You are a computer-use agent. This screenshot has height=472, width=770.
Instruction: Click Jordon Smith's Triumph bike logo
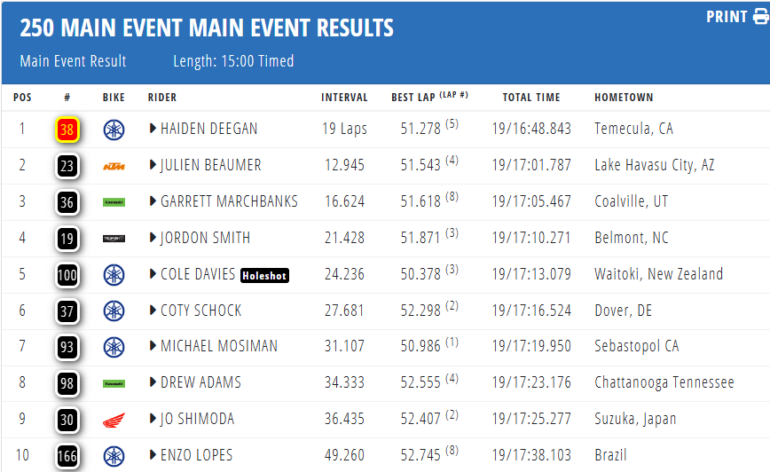point(114,238)
